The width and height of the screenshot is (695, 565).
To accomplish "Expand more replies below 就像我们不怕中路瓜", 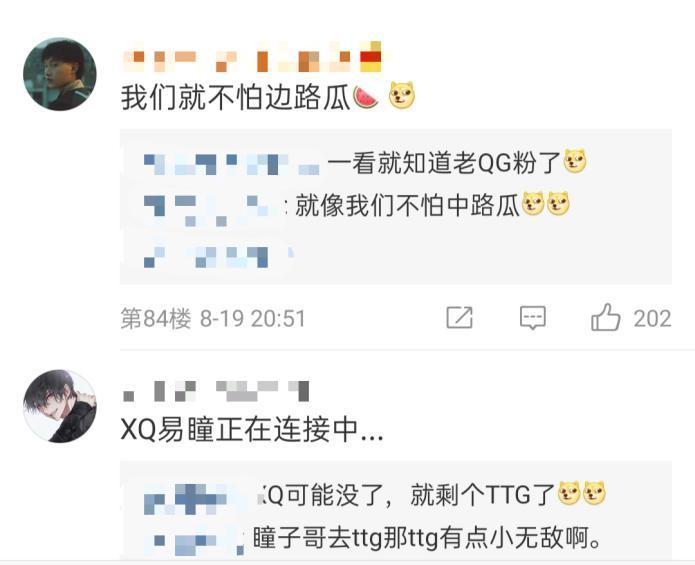I will (x=218, y=256).
